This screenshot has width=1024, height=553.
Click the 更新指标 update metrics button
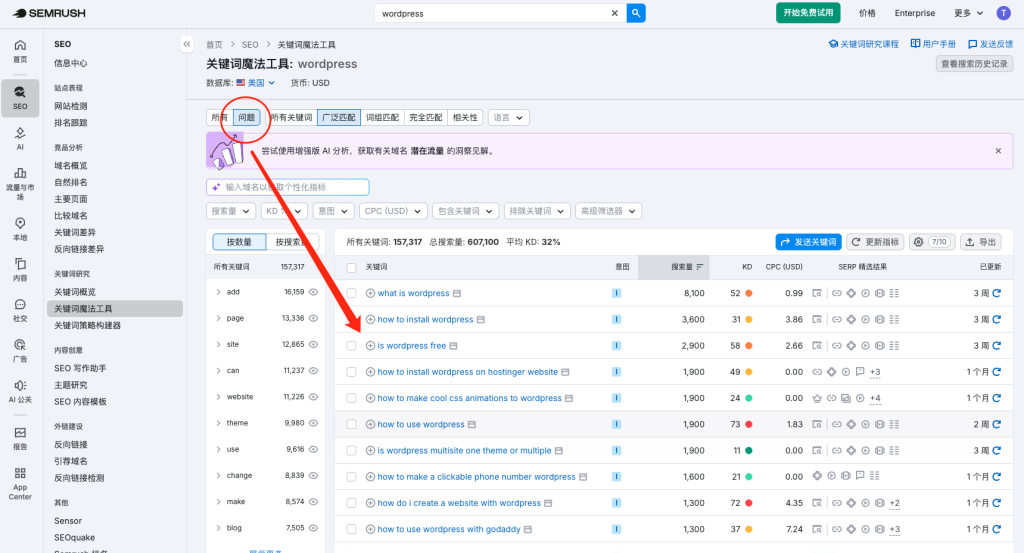pyautogui.click(x=875, y=242)
